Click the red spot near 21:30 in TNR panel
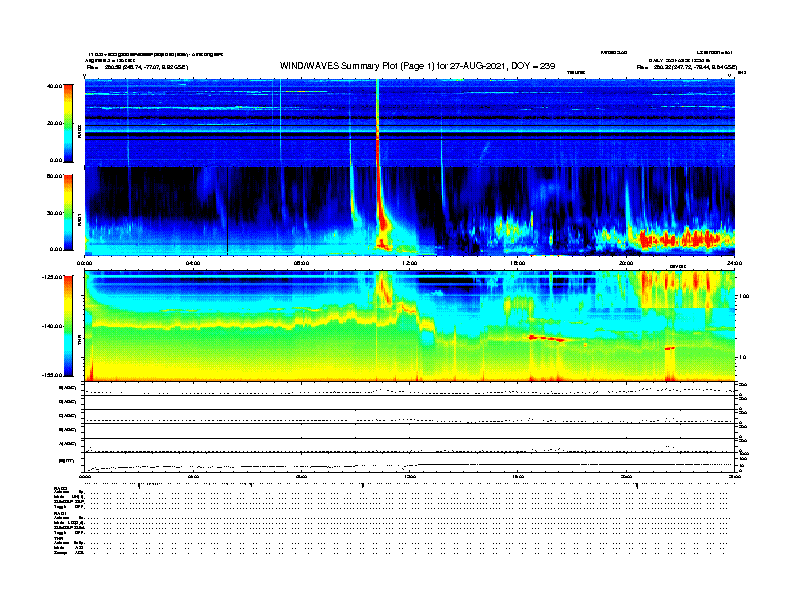 point(670,348)
